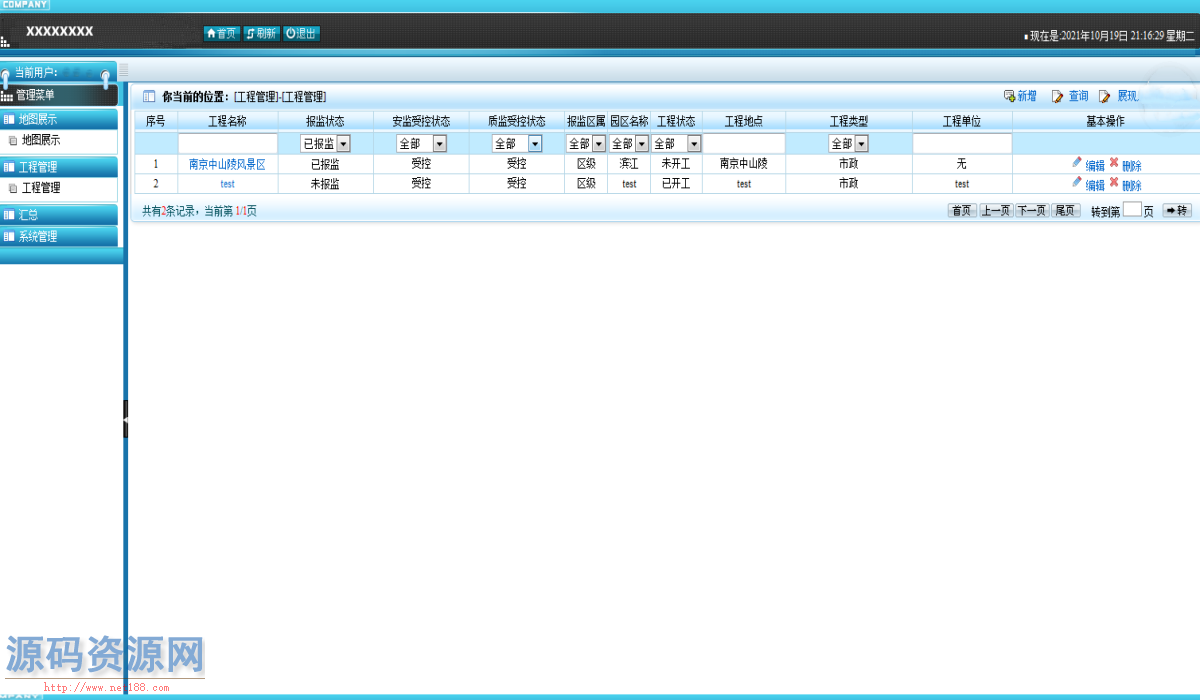Go to 首页 first page in pager

(x=962, y=211)
